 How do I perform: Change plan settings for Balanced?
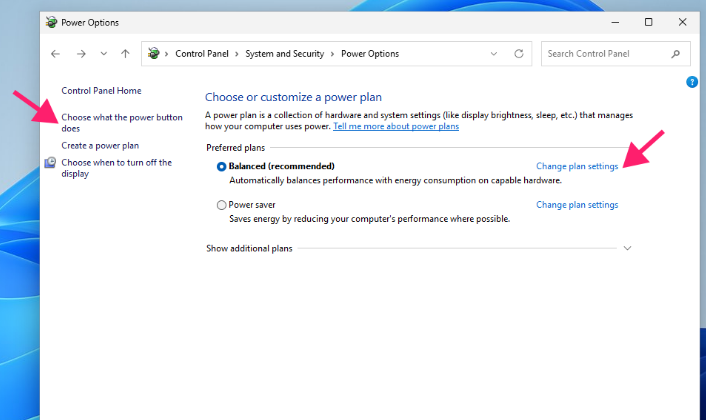point(577,167)
